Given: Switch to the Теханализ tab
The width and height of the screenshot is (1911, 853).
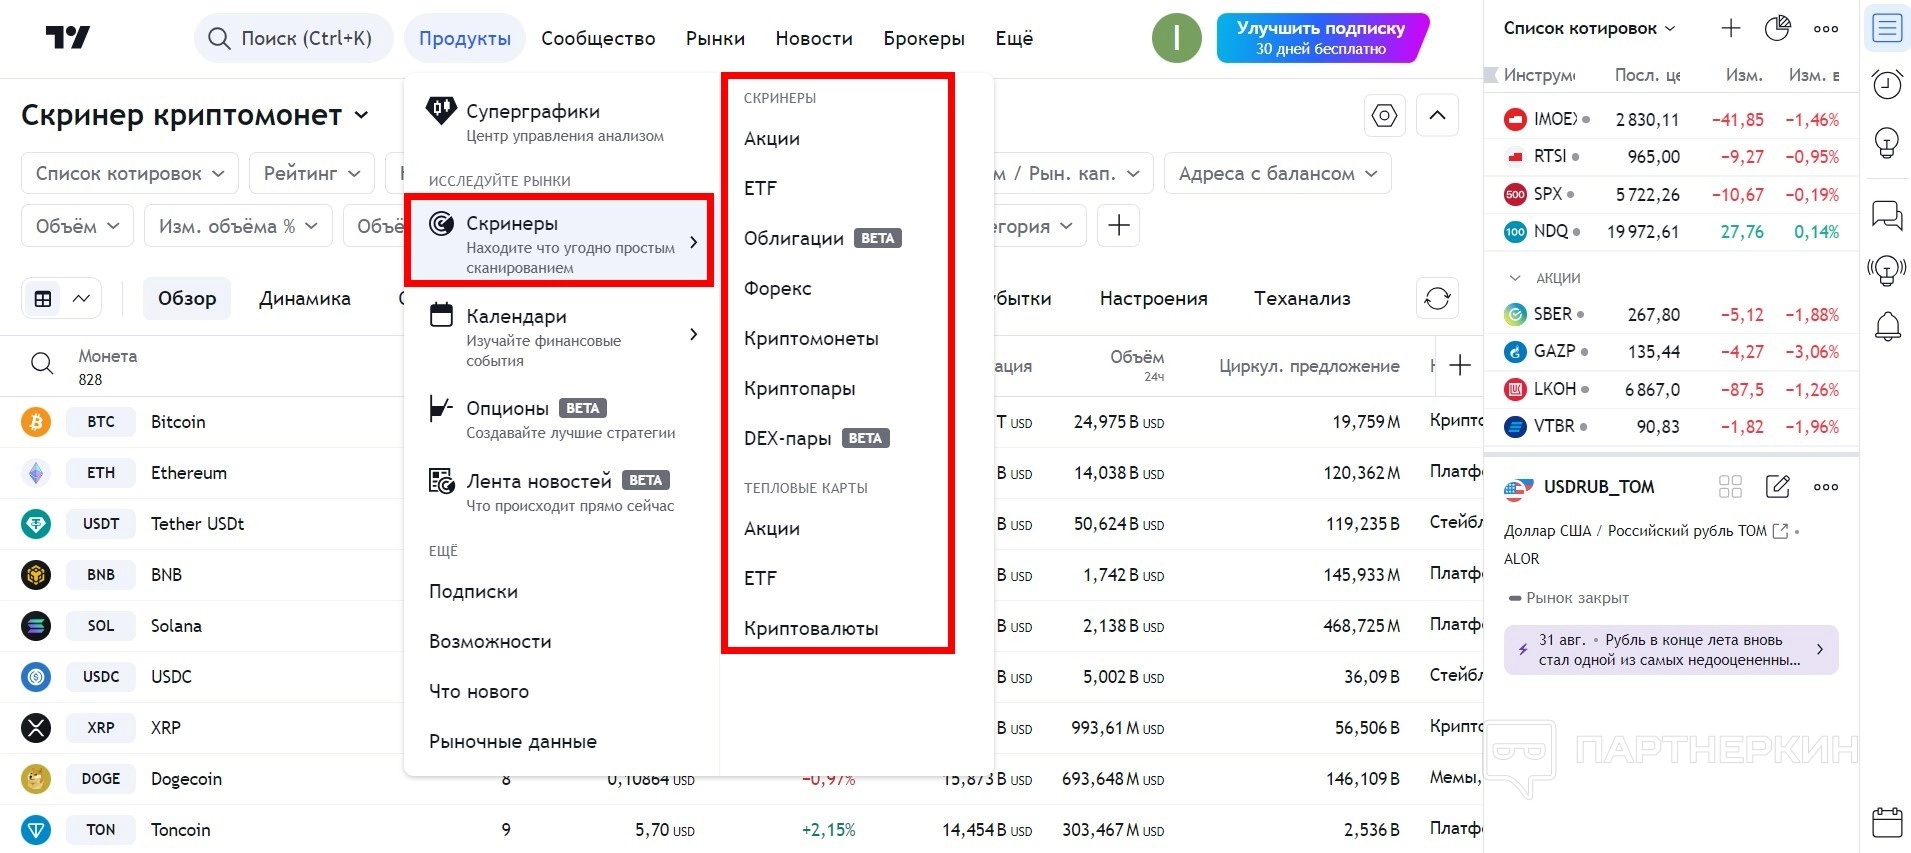Looking at the screenshot, I should tap(1302, 298).
